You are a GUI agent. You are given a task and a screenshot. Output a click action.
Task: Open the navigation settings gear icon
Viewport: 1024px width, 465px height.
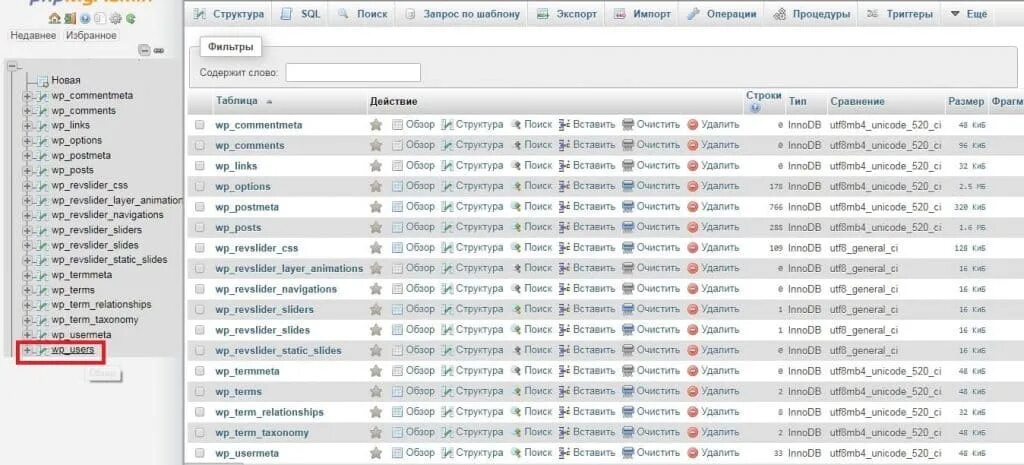point(117,18)
